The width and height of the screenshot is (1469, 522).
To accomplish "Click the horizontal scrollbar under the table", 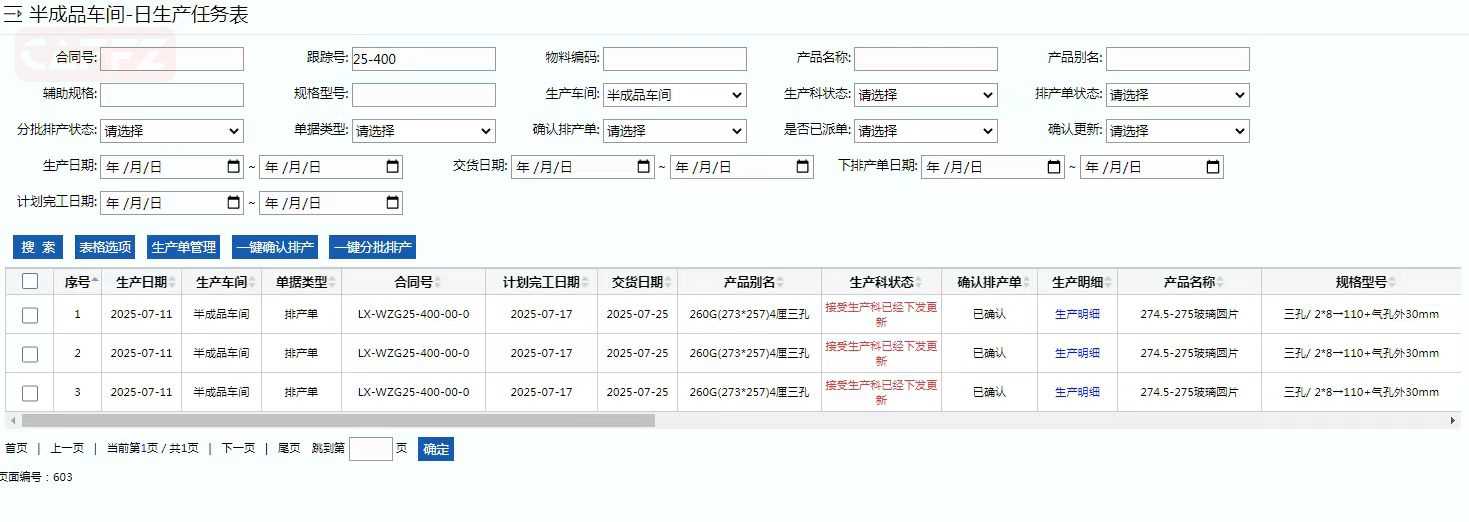I will pyautogui.click(x=338, y=421).
